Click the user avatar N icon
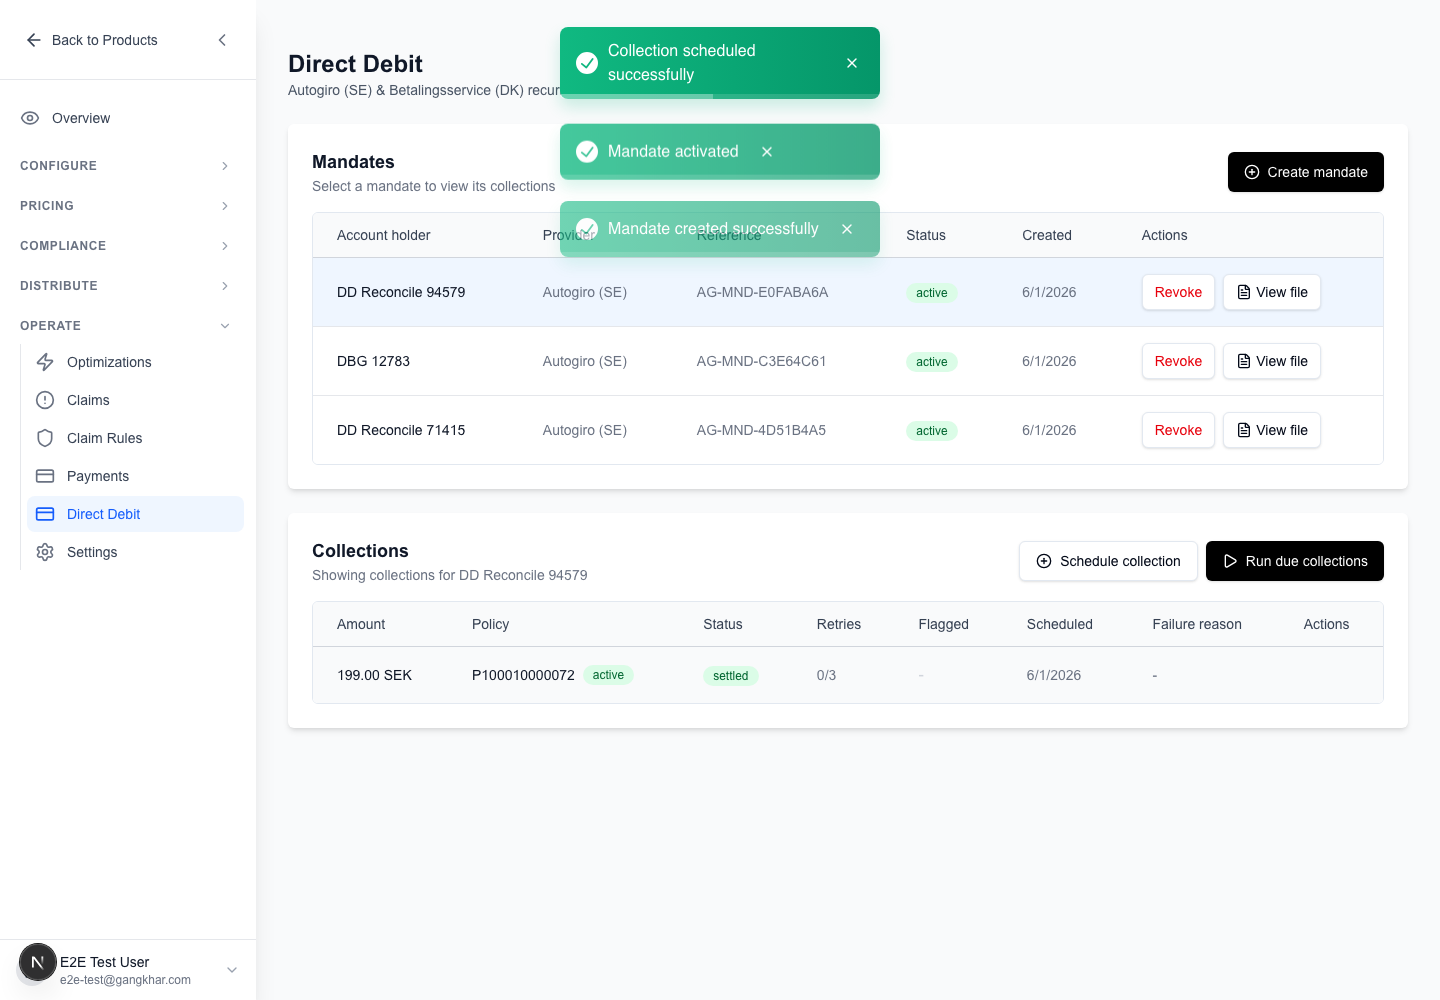The image size is (1440, 1000). pyautogui.click(x=38, y=963)
